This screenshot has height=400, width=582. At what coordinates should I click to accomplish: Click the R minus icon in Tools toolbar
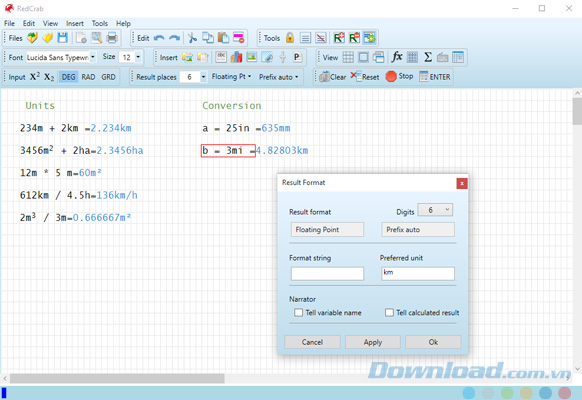[354, 37]
